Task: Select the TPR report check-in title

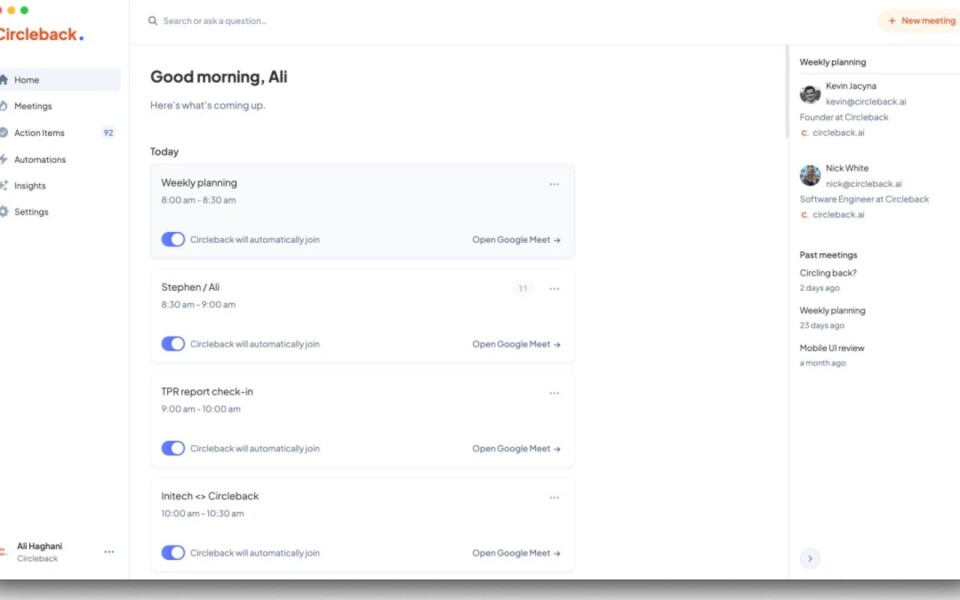Action: click(x=207, y=391)
